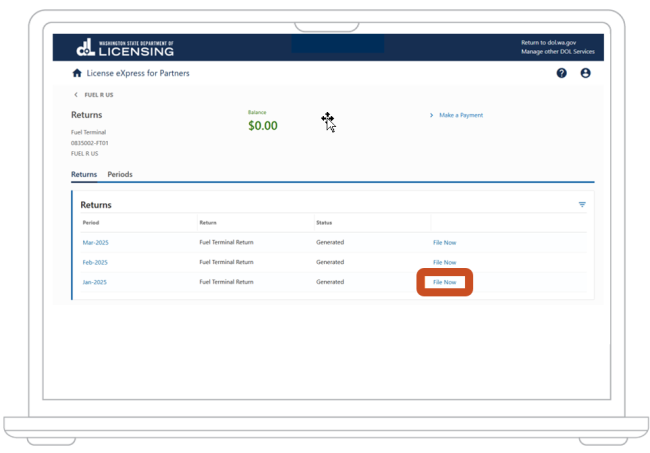Click File Now for Mar-2025 return
Screen dimensions: 650x453
tap(444, 242)
